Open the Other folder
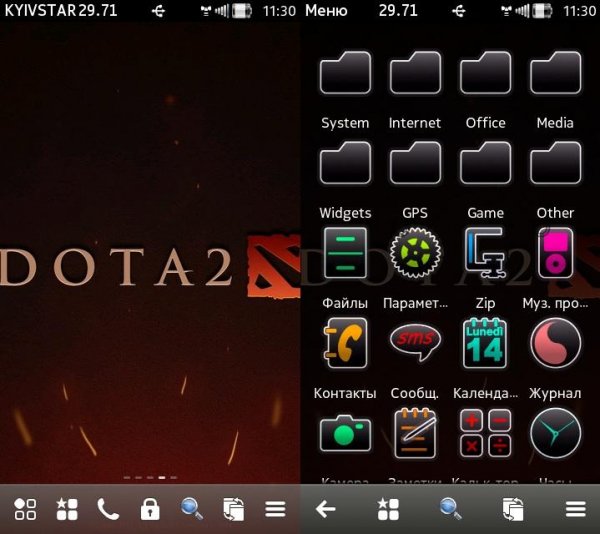The height and width of the screenshot is (534, 600). (555, 163)
